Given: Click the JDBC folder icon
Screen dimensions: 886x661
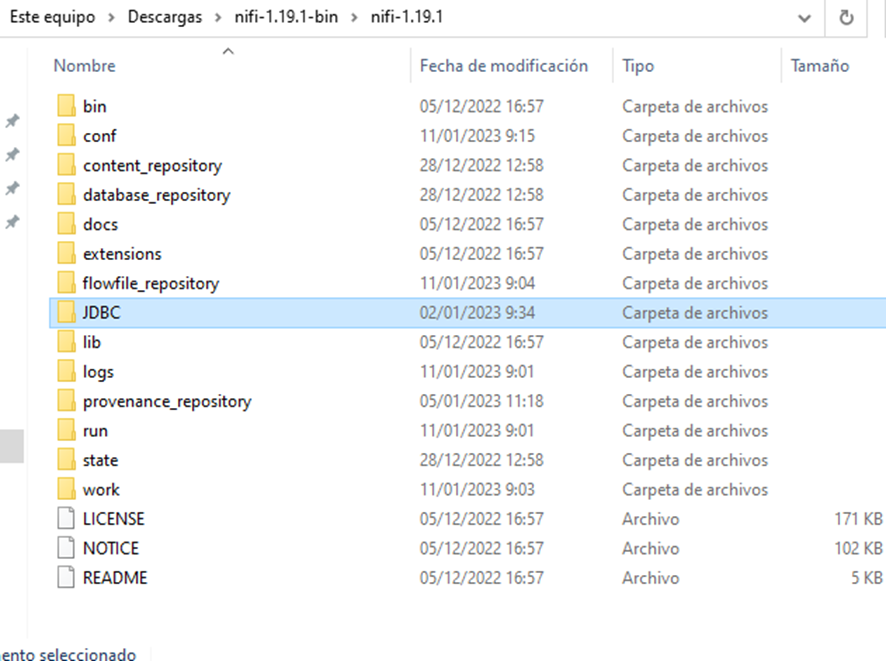Looking at the screenshot, I should click(x=66, y=312).
